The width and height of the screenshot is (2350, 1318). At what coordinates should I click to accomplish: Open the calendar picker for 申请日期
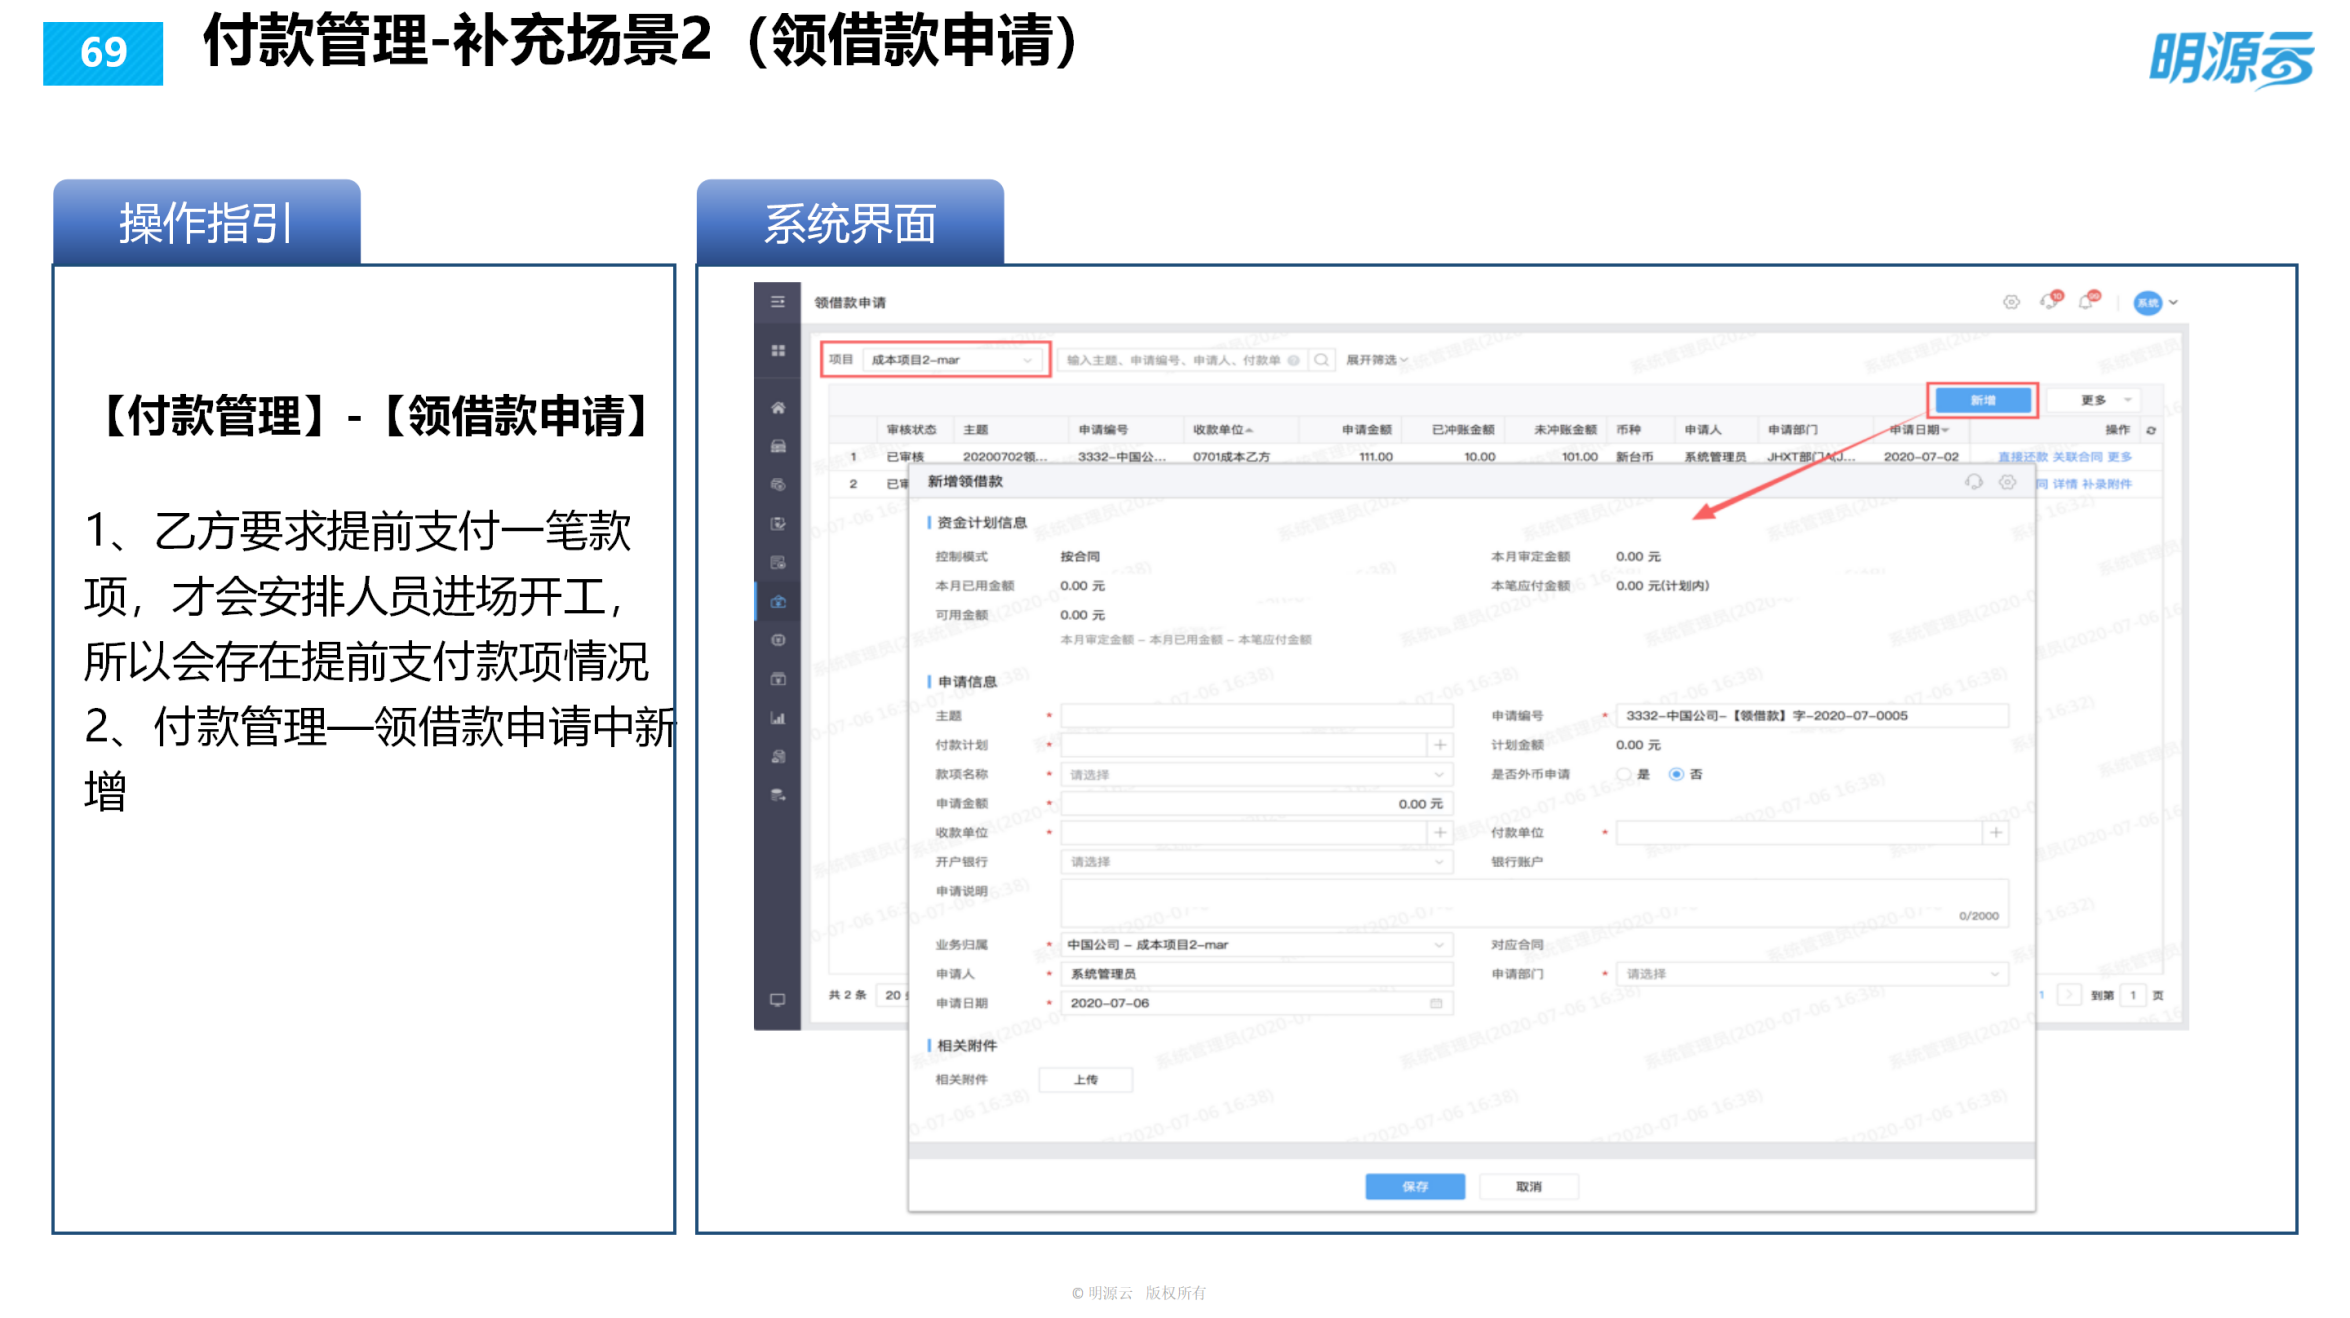click(1434, 1003)
